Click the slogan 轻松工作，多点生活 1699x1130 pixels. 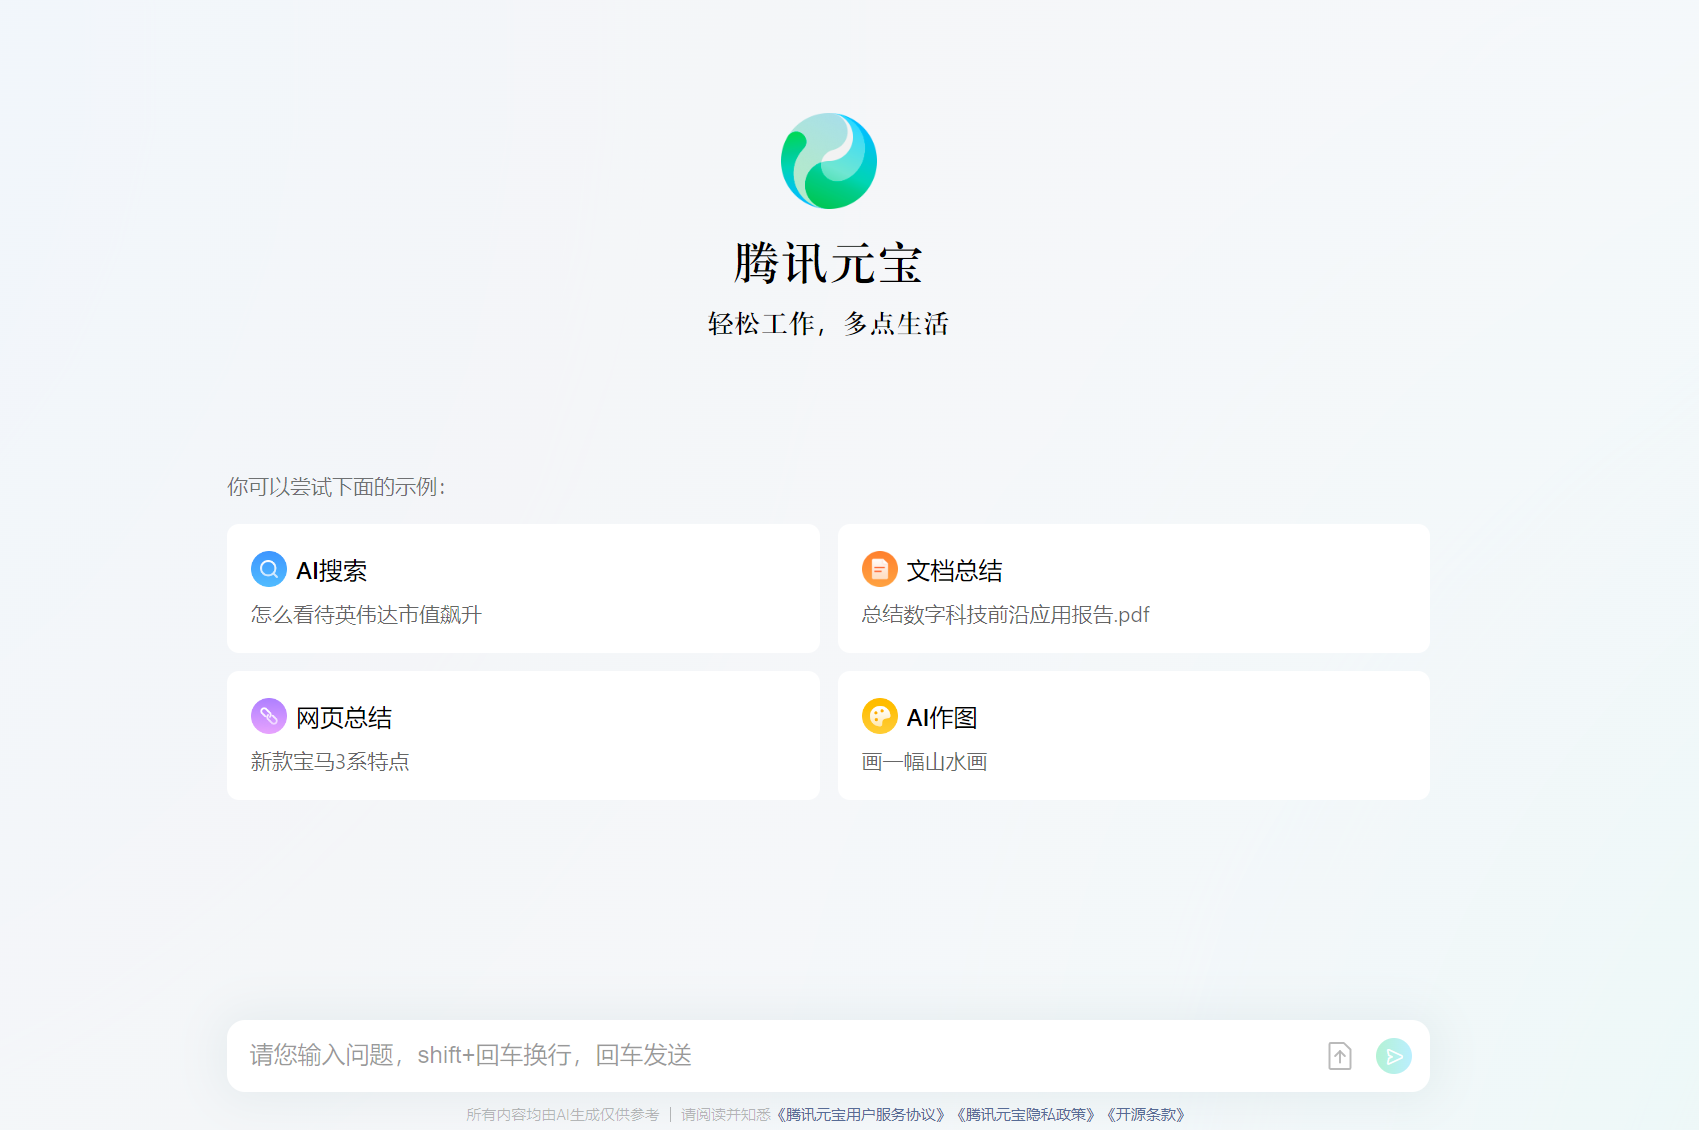828,323
